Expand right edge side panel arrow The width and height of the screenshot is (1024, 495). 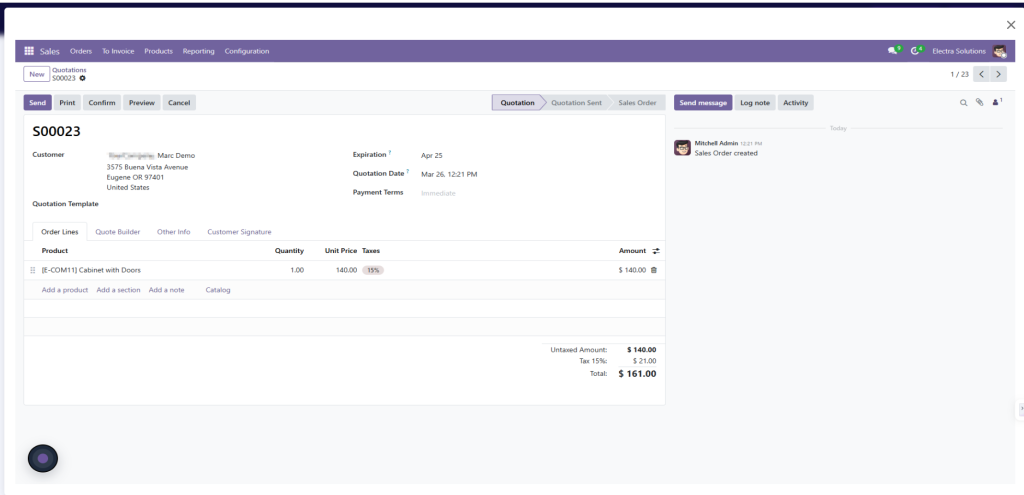click(x=1021, y=409)
